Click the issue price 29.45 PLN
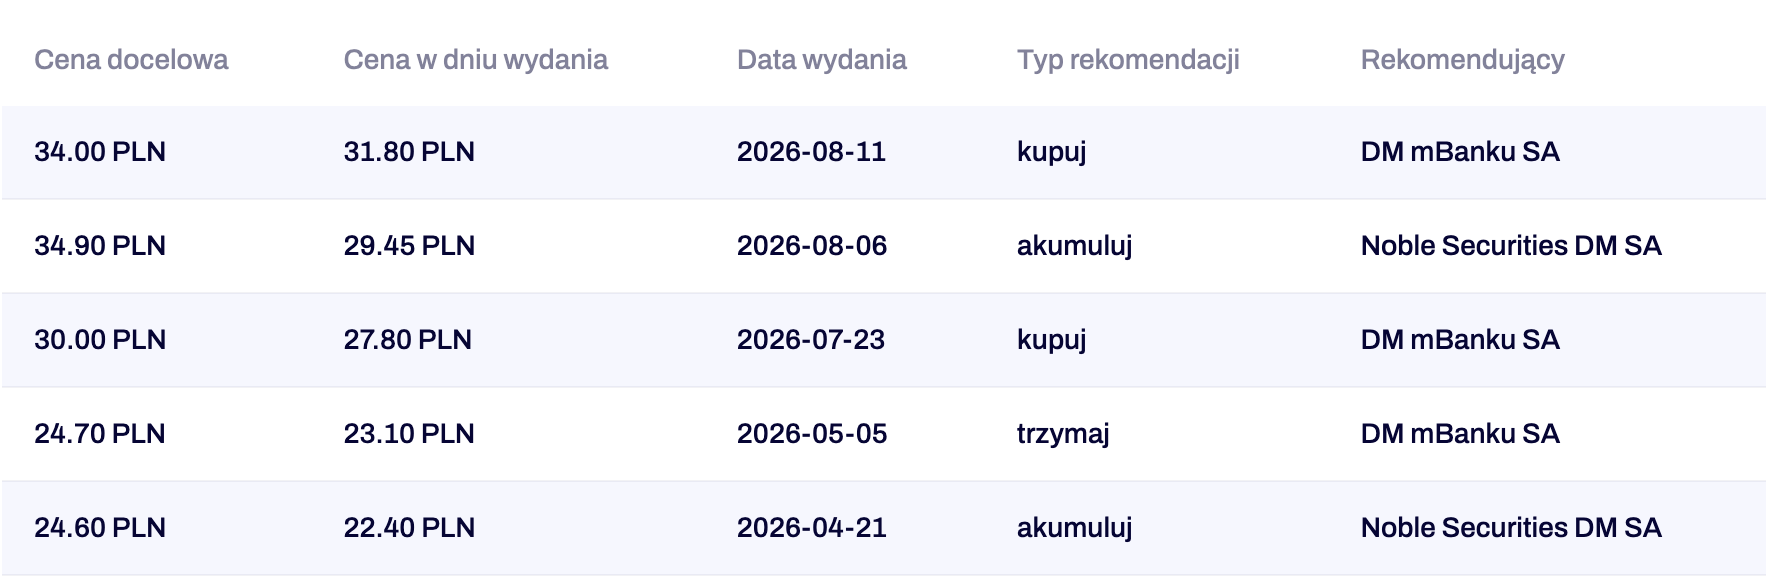 coord(409,246)
